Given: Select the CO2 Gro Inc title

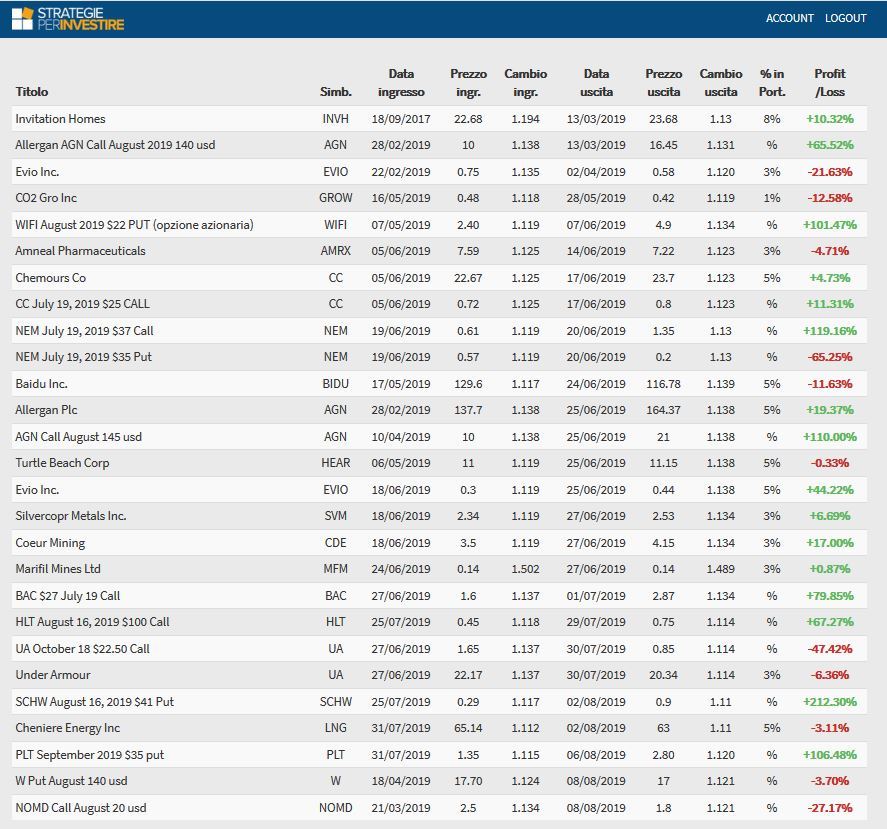Looking at the screenshot, I should (x=46, y=198).
